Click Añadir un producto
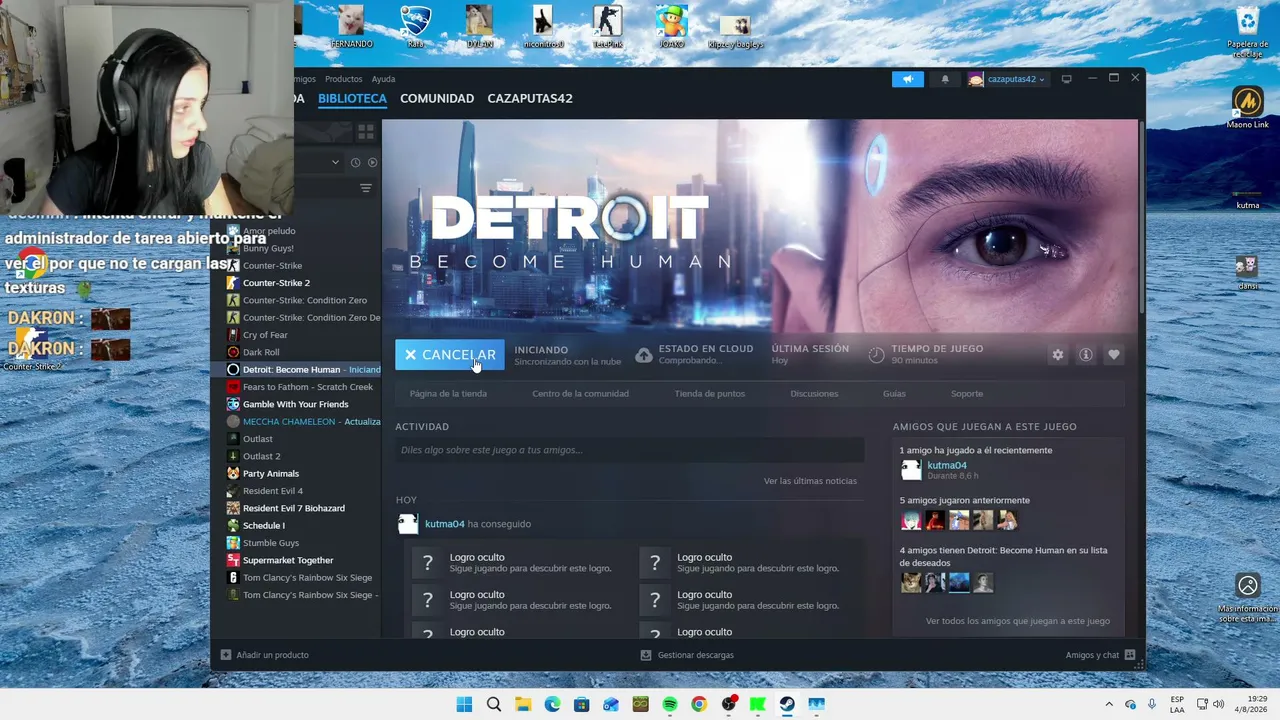The image size is (1280, 720). tap(265, 655)
